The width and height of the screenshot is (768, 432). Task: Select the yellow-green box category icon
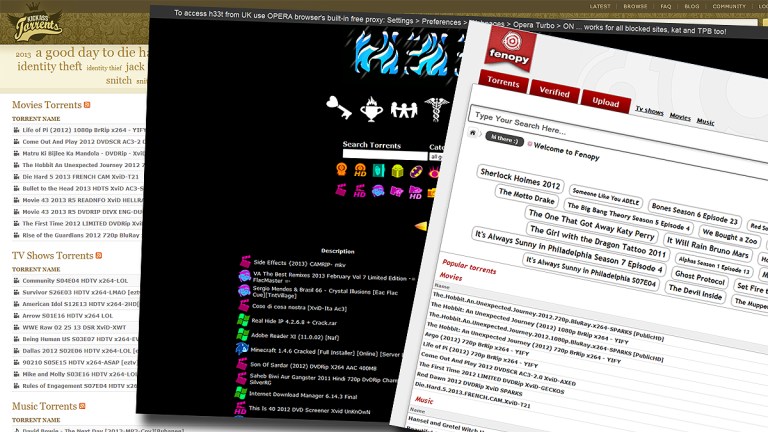[x=397, y=171]
